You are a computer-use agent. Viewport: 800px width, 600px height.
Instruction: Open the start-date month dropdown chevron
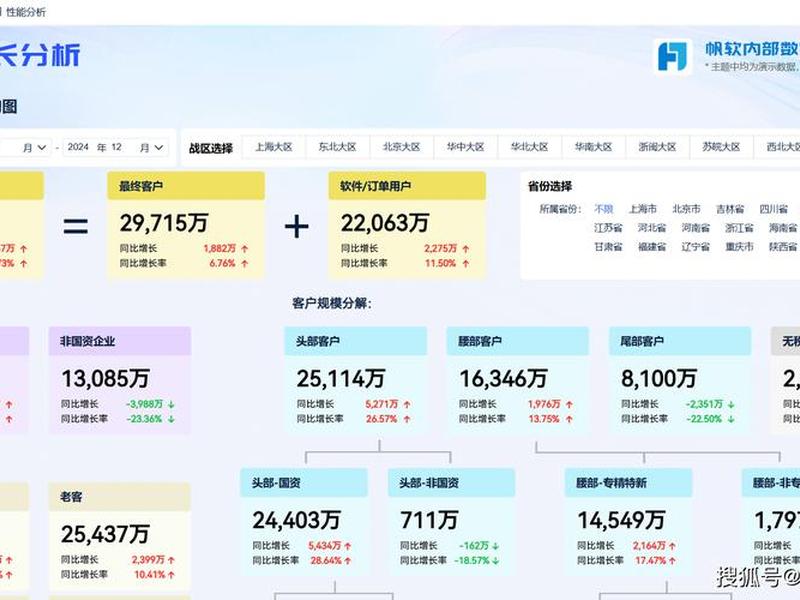coord(42,147)
